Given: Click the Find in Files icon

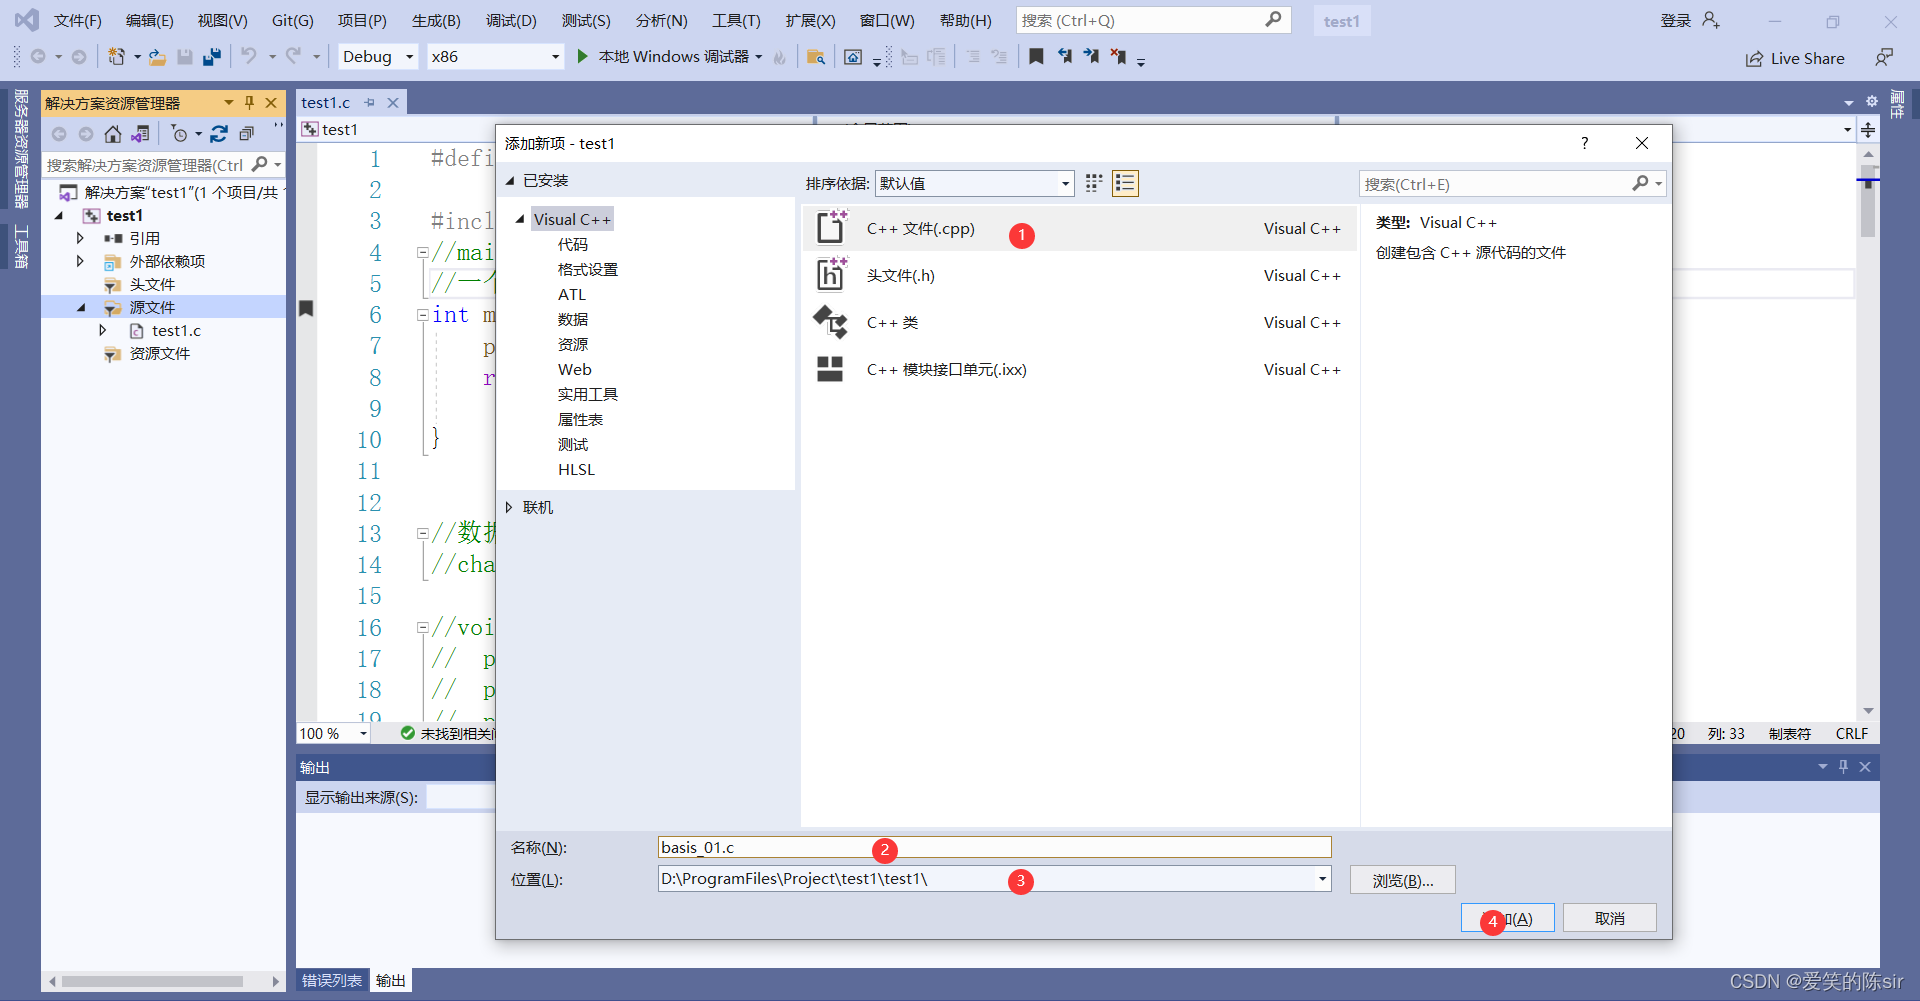Looking at the screenshot, I should [816, 57].
